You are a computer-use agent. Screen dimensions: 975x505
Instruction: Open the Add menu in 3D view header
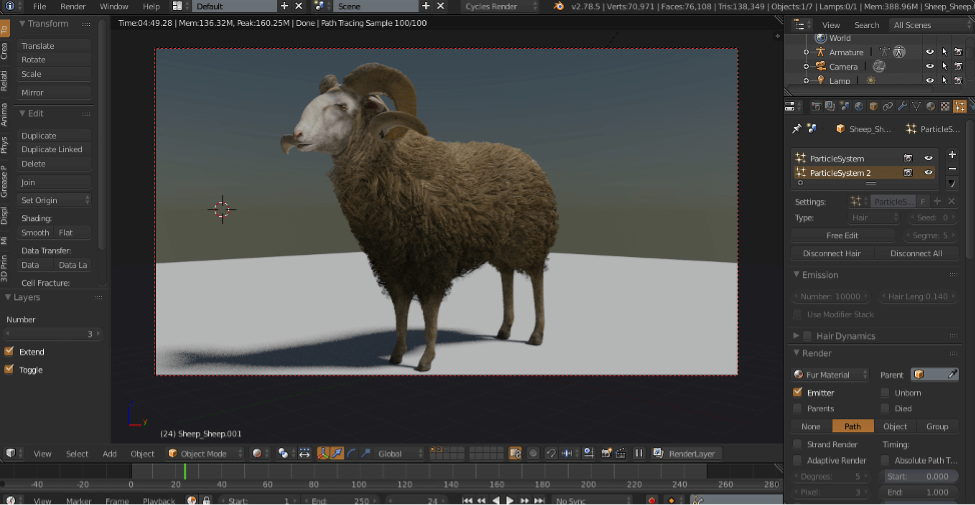pos(109,453)
